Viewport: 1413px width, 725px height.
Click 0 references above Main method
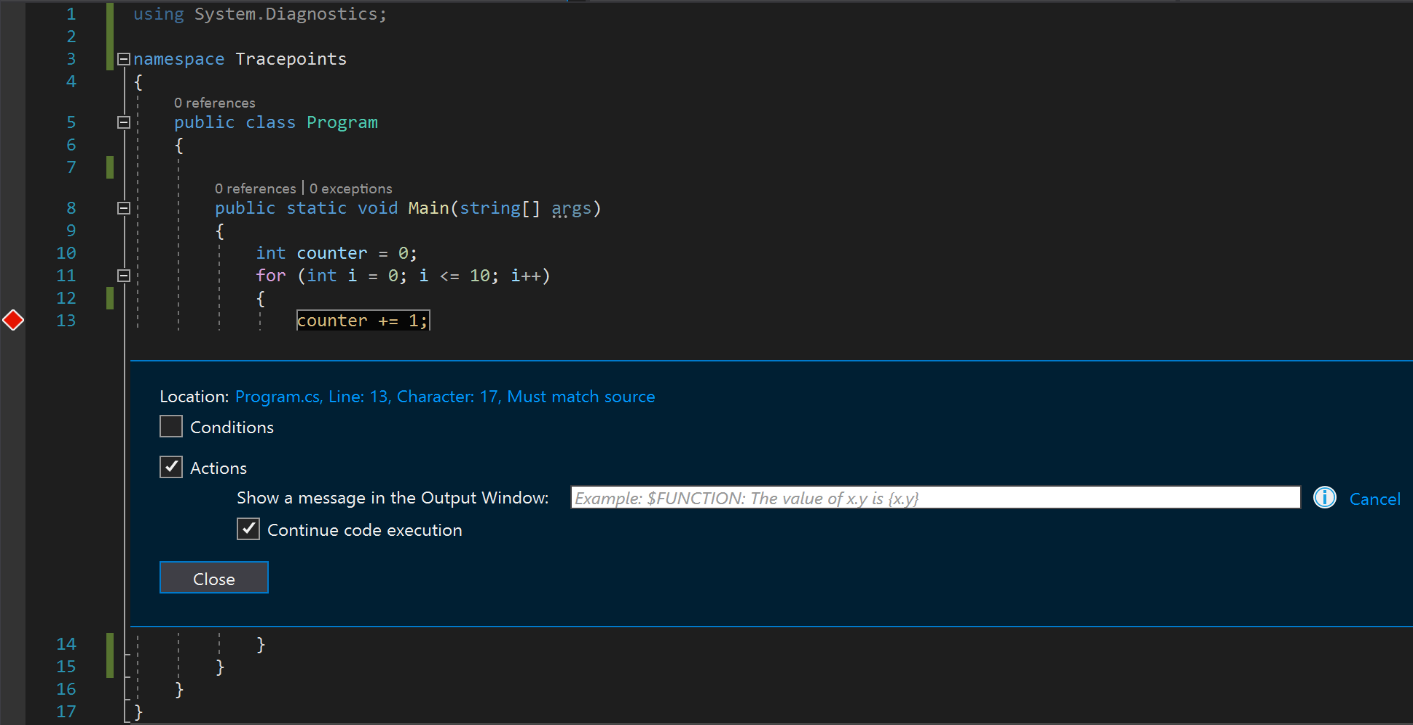pos(255,188)
